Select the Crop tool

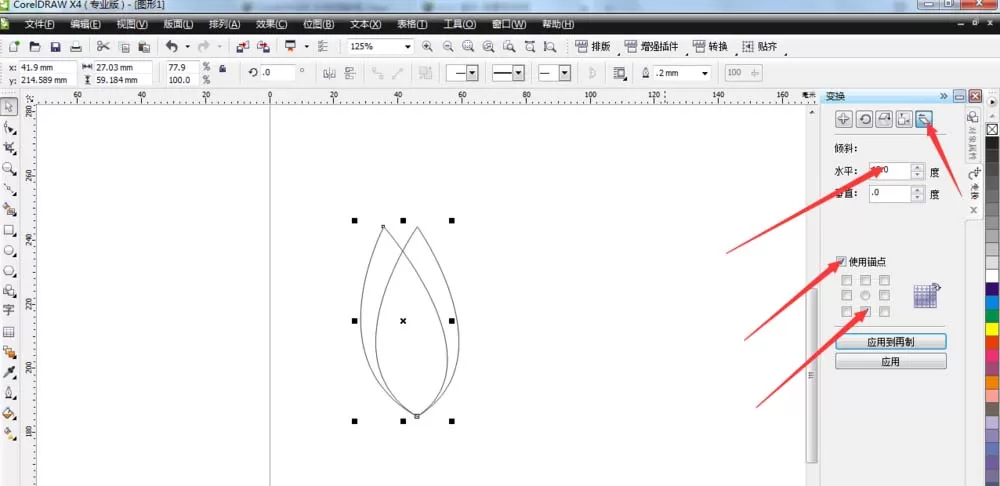(x=9, y=148)
